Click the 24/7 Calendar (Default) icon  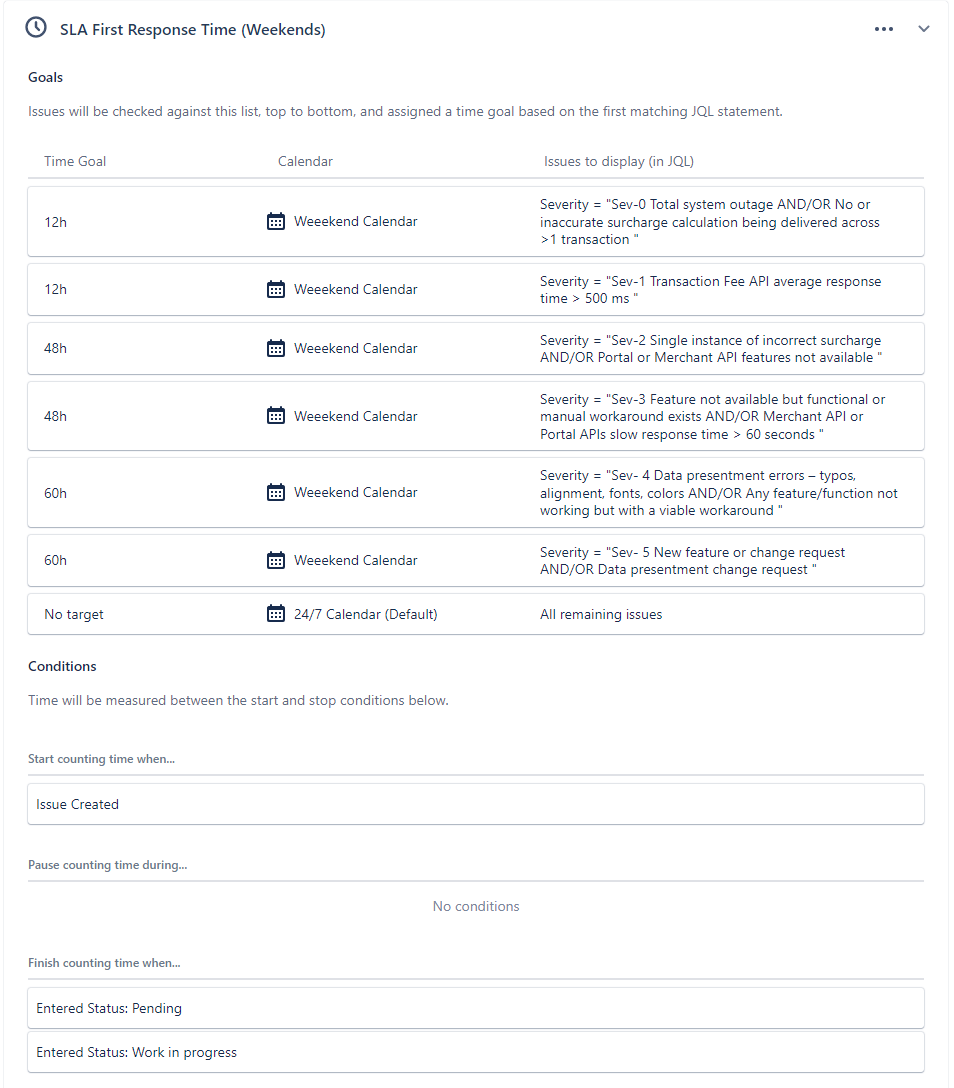tap(276, 614)
